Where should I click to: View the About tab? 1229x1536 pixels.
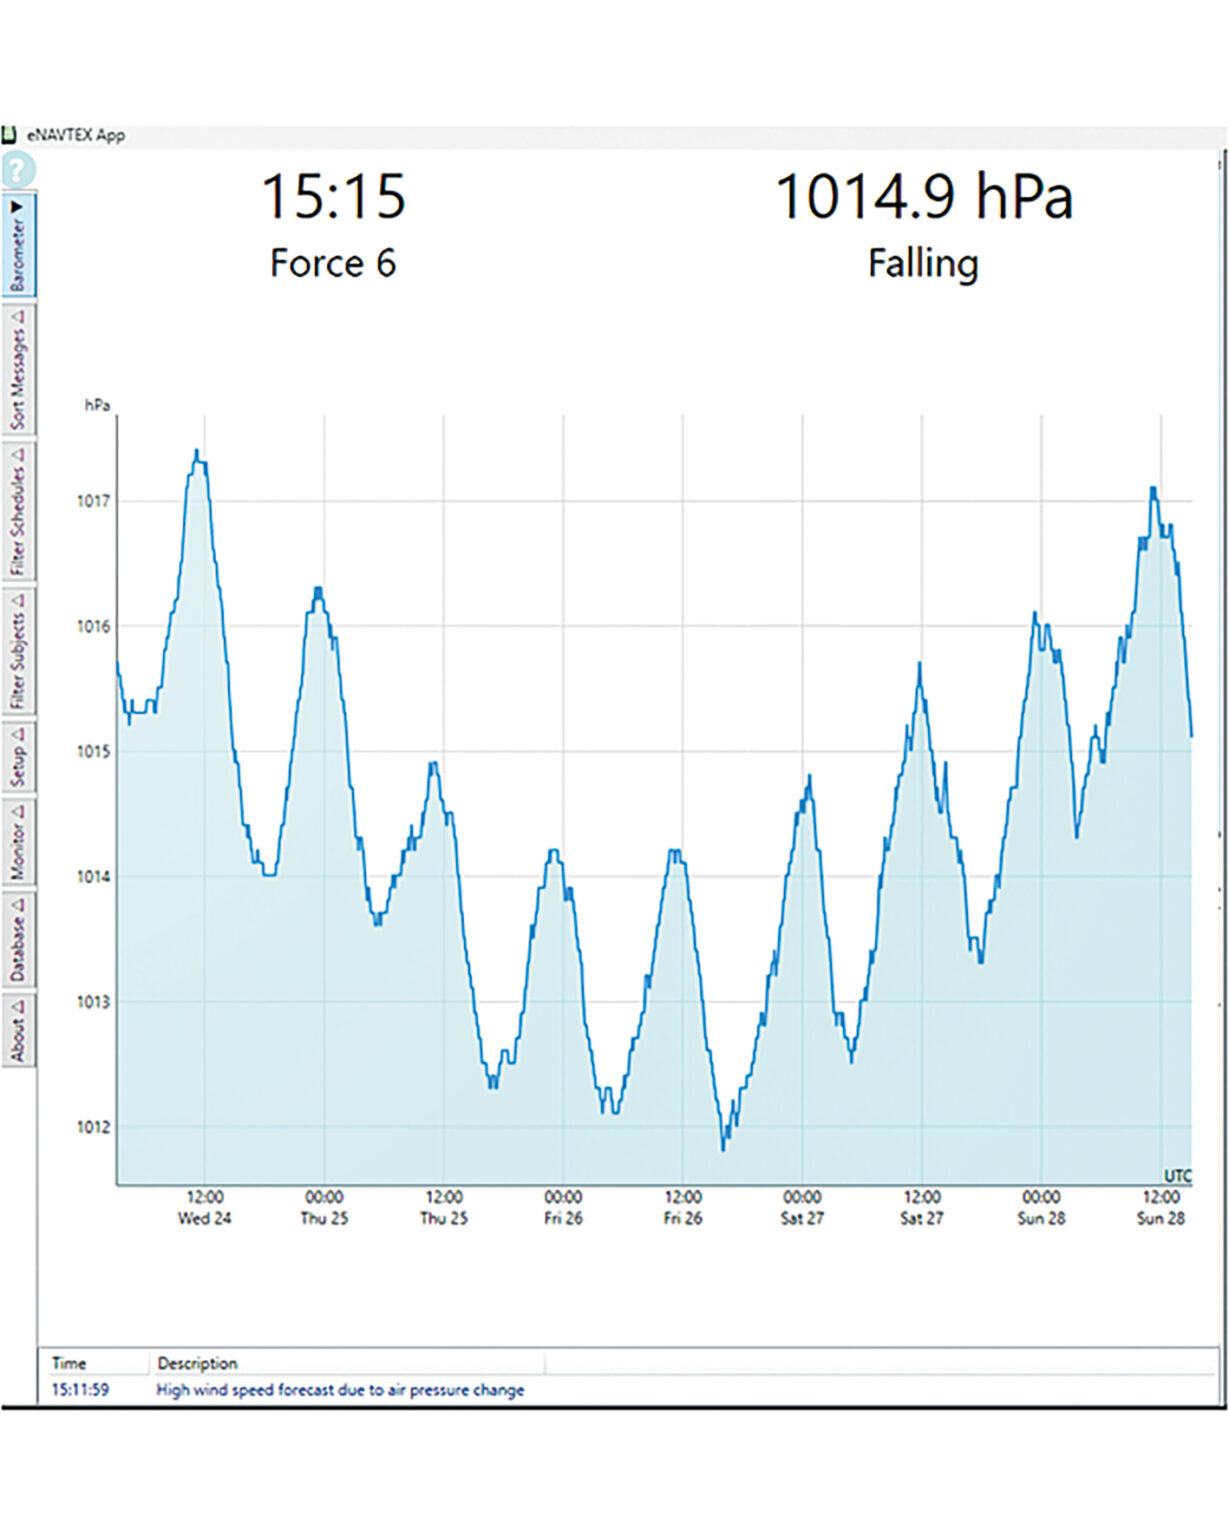(18, 1029)
